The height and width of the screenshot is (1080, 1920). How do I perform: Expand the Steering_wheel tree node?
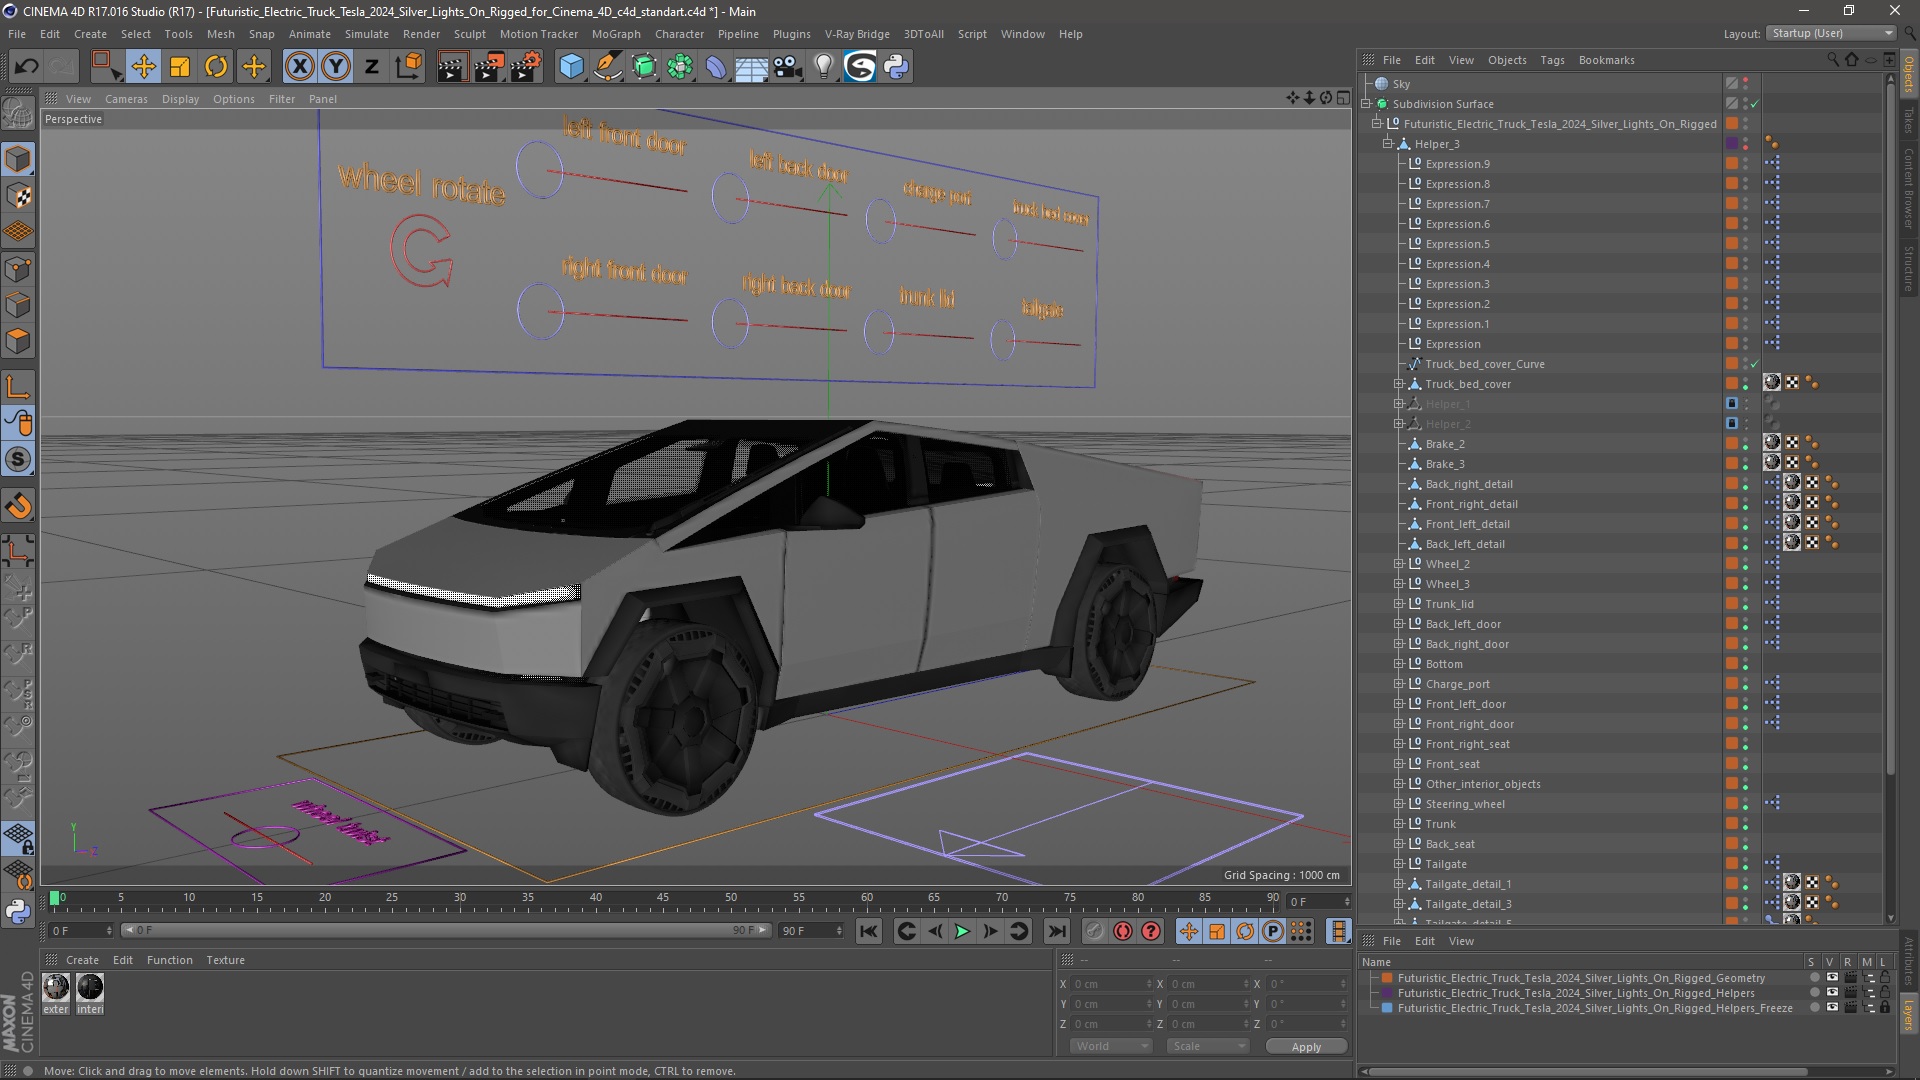coord(1399,804)
